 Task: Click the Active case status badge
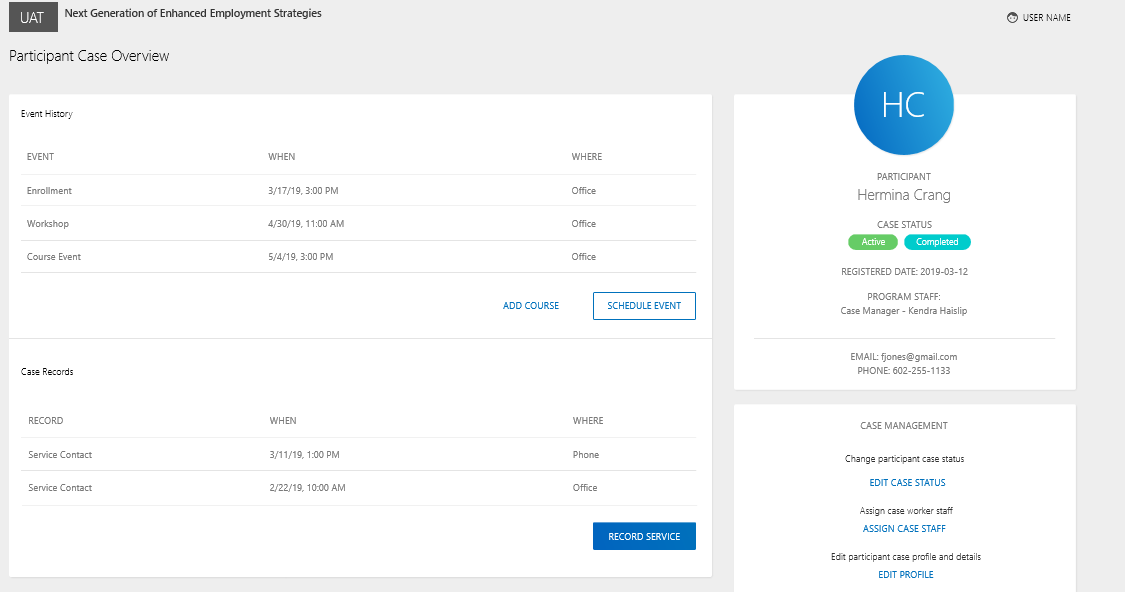tap(873, 242)
